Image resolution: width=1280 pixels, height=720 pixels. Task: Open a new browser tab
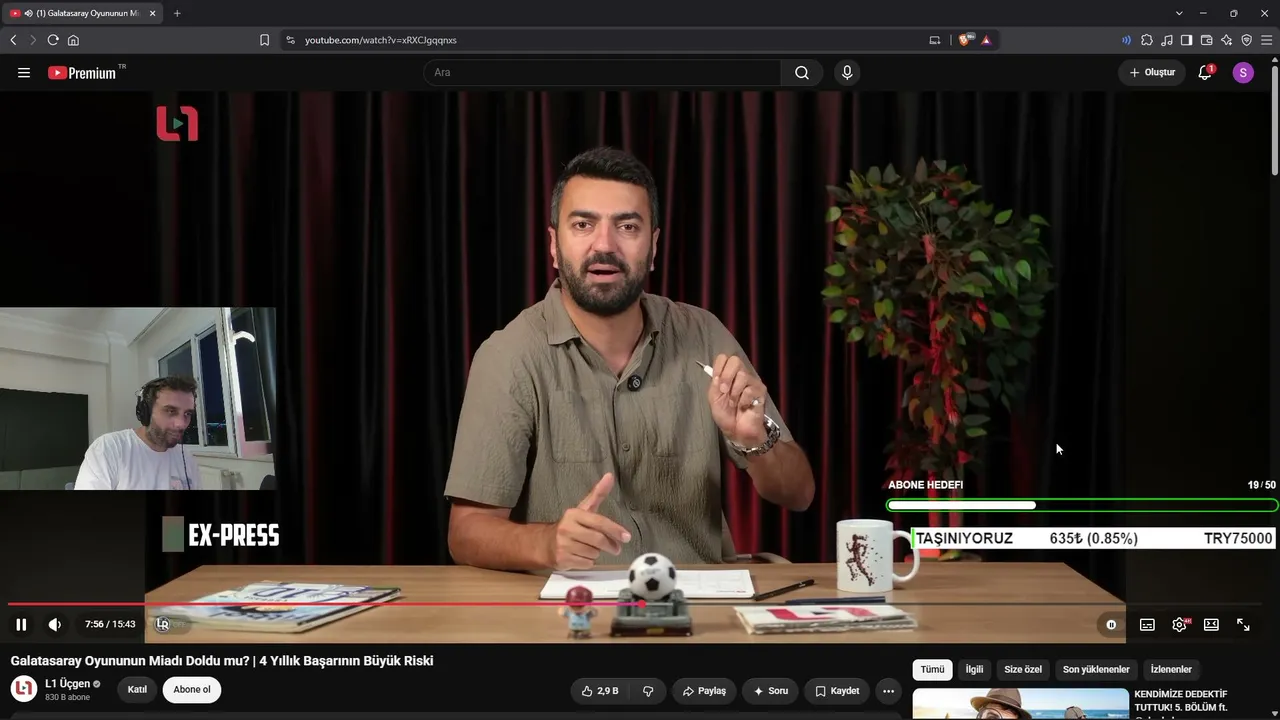177,13
